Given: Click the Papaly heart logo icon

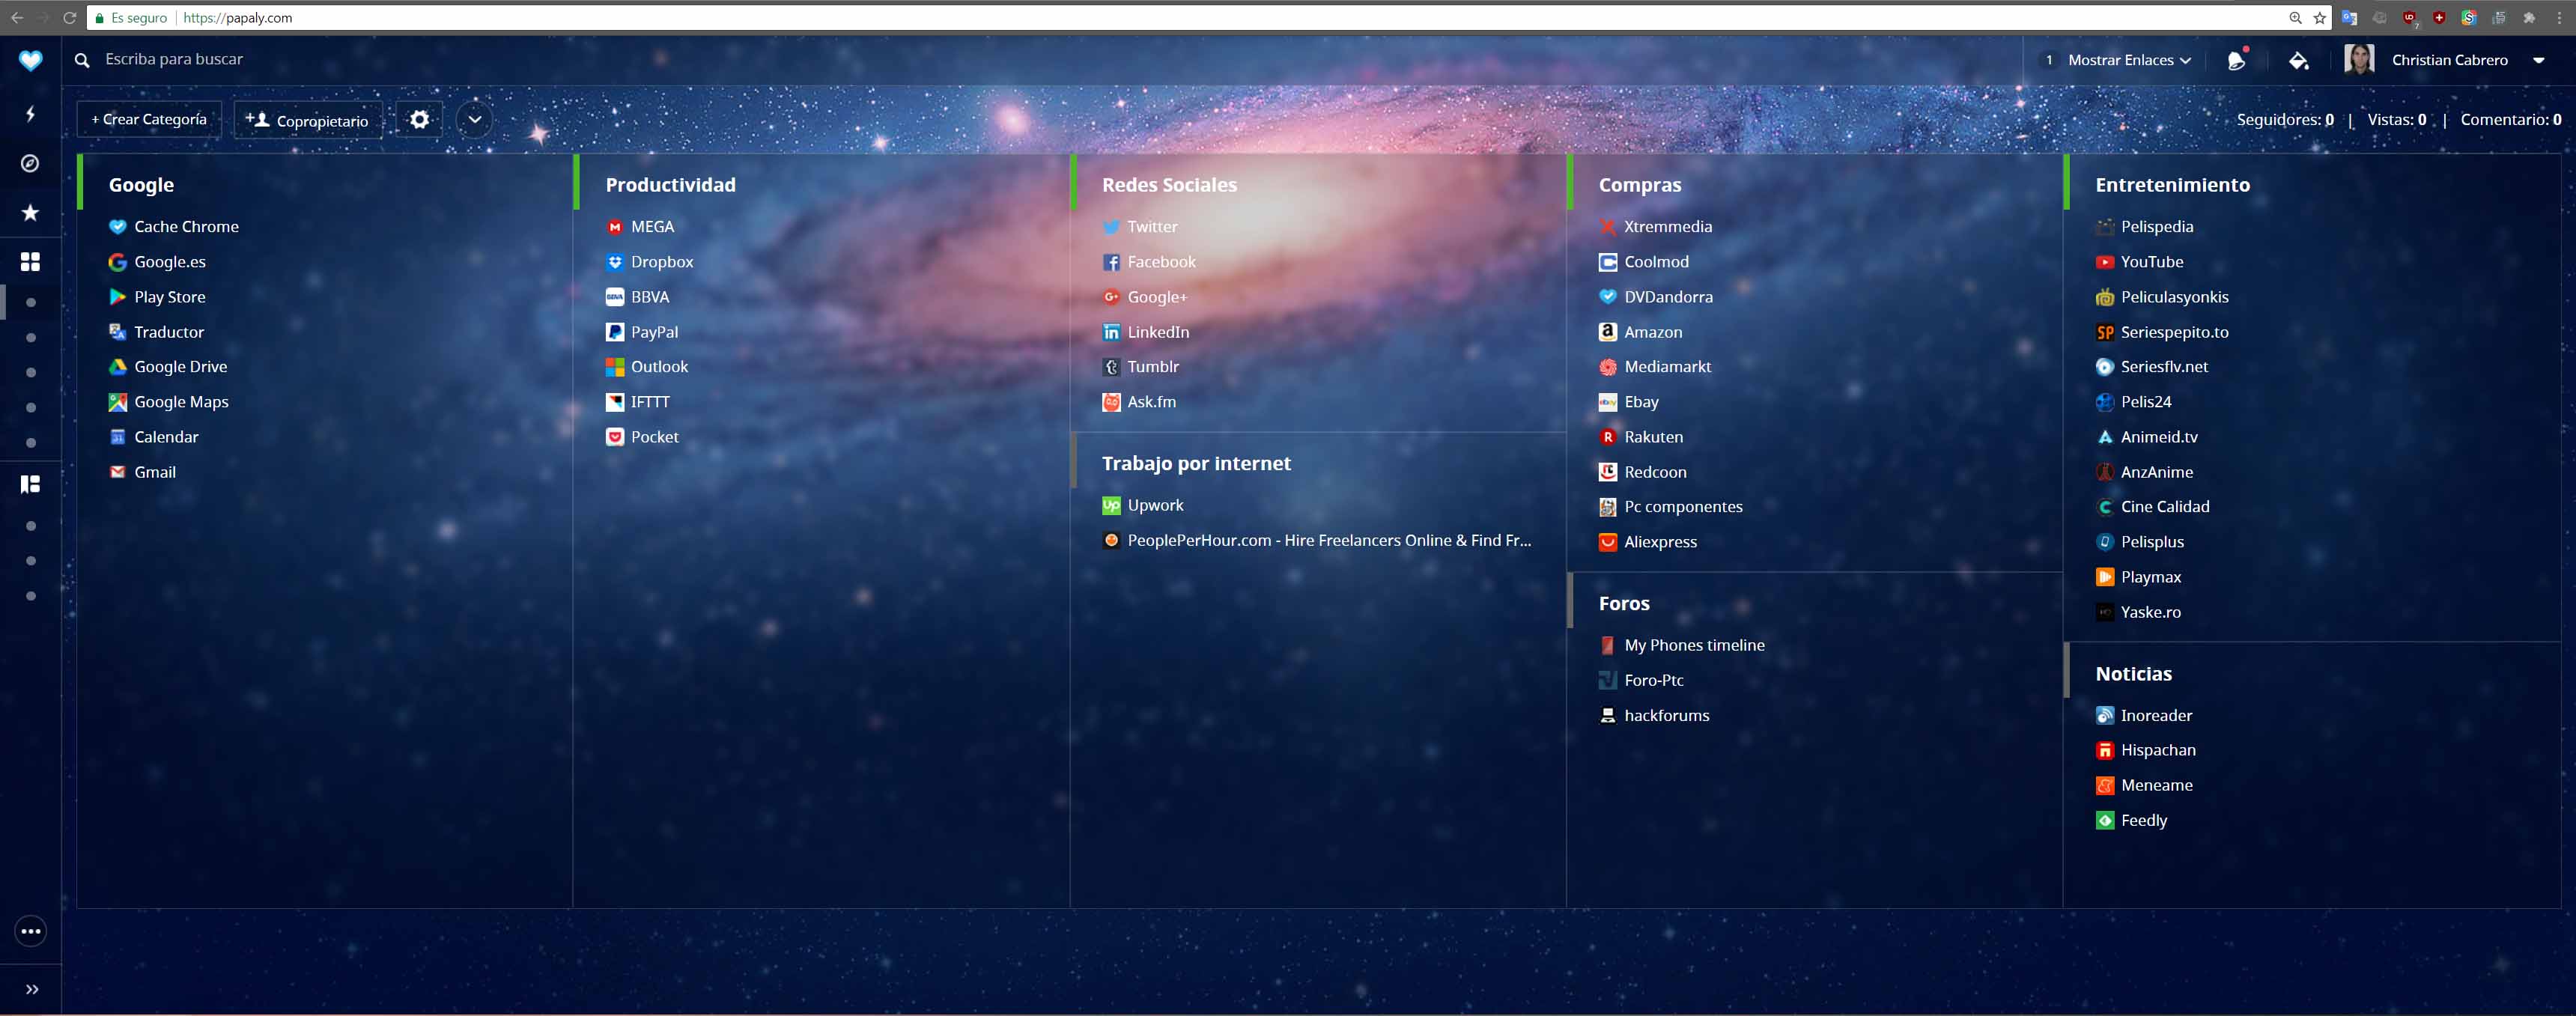Looking at the screenshot, I should click(30, 60).
